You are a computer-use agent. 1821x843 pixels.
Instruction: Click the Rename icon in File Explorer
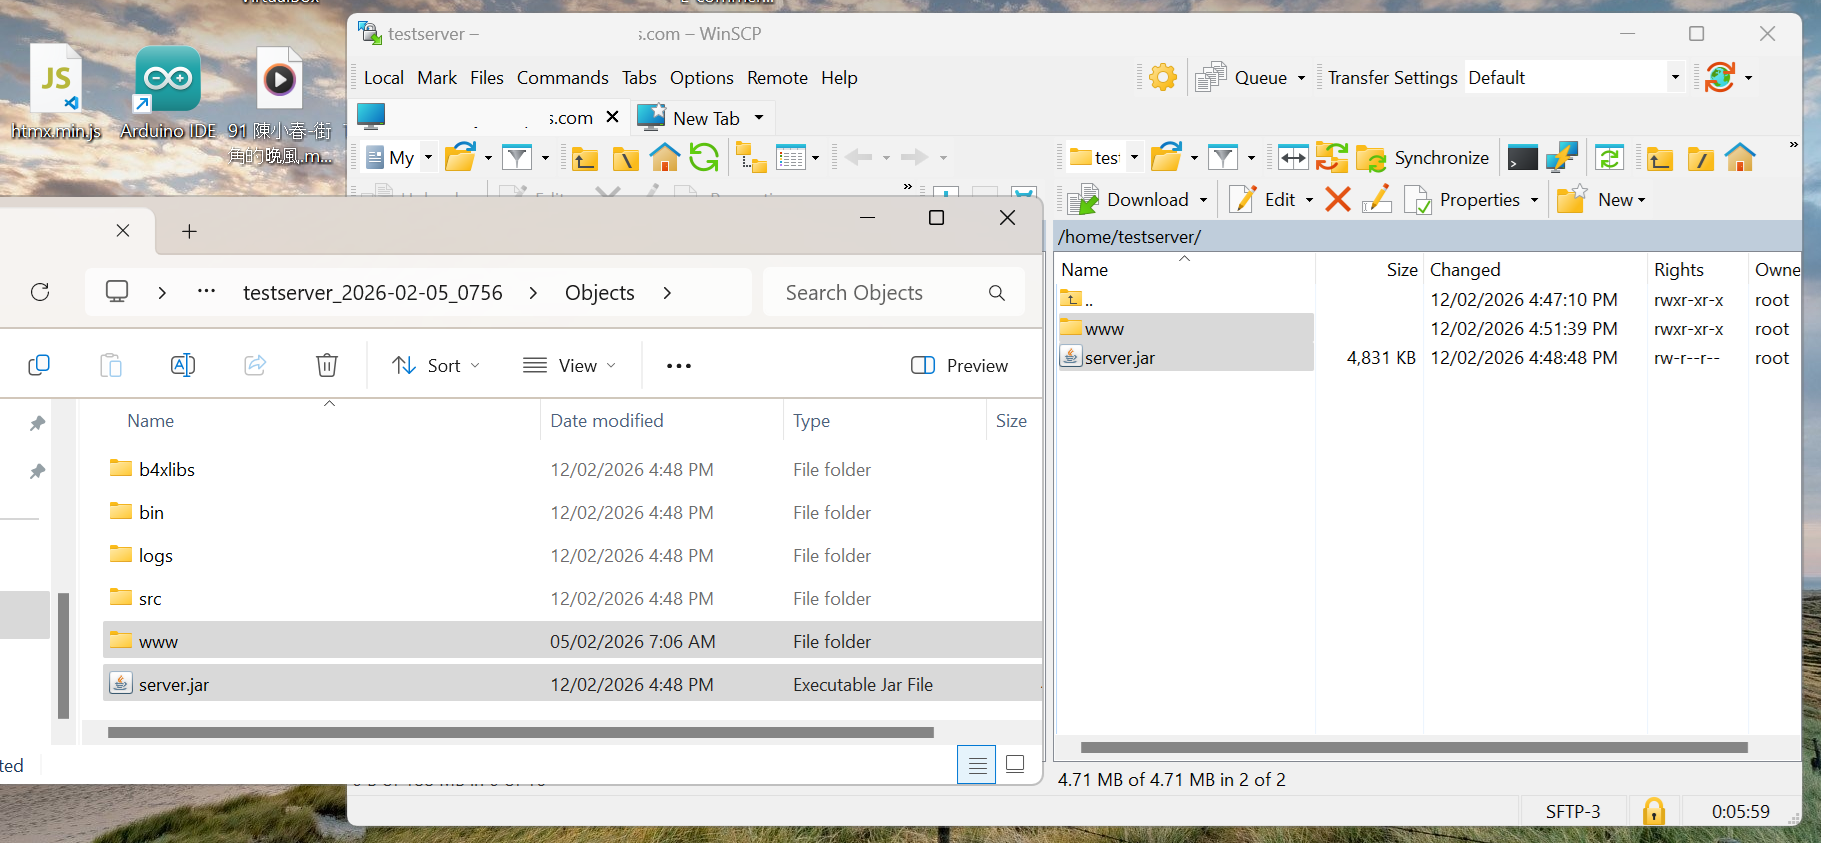click(183, 365)
